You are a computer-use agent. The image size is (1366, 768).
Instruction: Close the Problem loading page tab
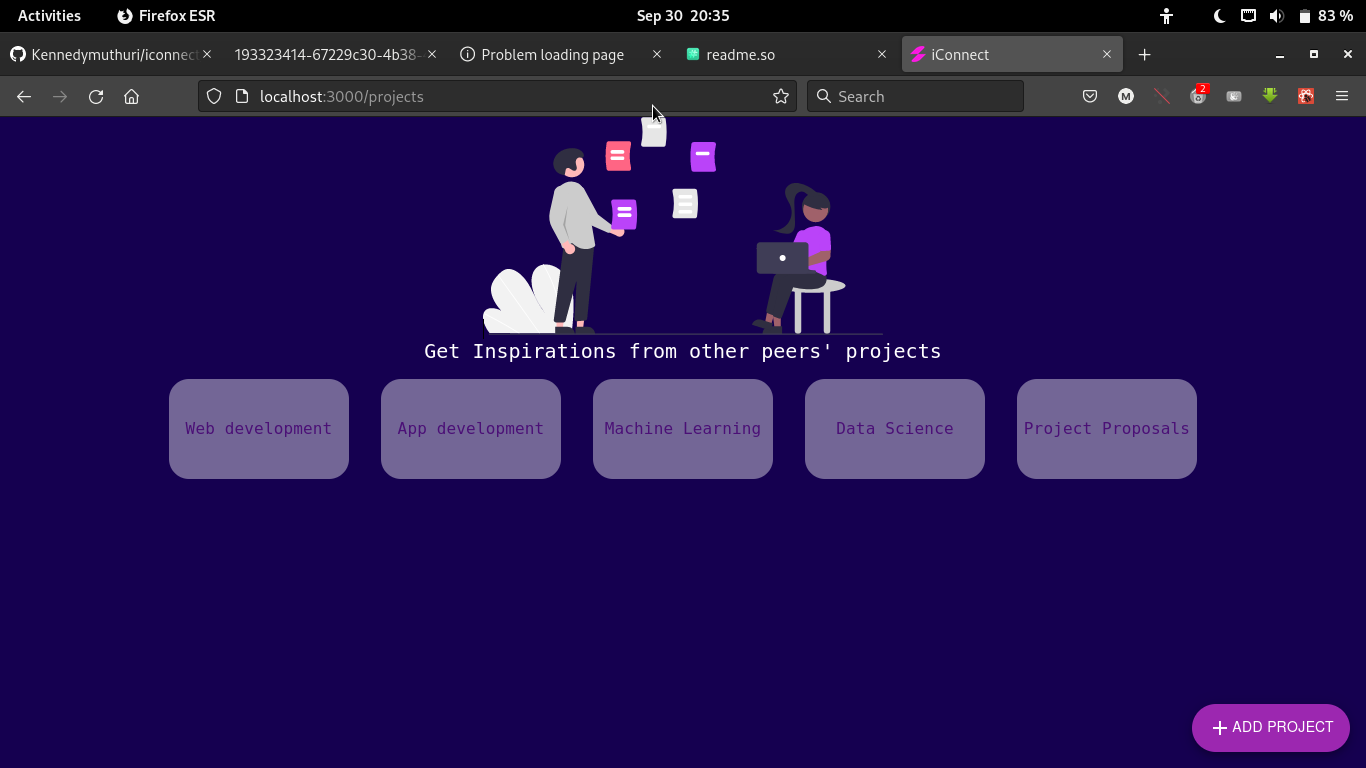(657, 54)
